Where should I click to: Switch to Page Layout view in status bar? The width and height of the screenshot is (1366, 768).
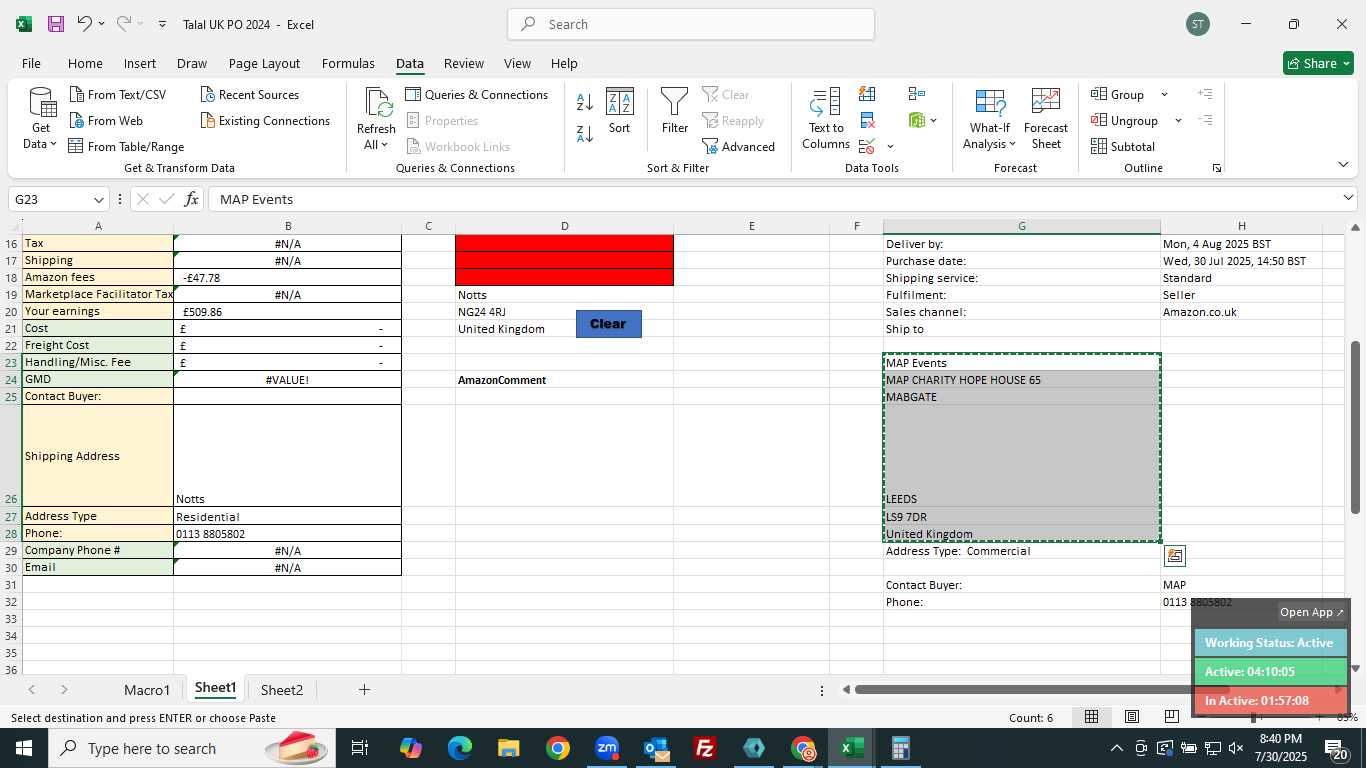[x=1132, y=717]
